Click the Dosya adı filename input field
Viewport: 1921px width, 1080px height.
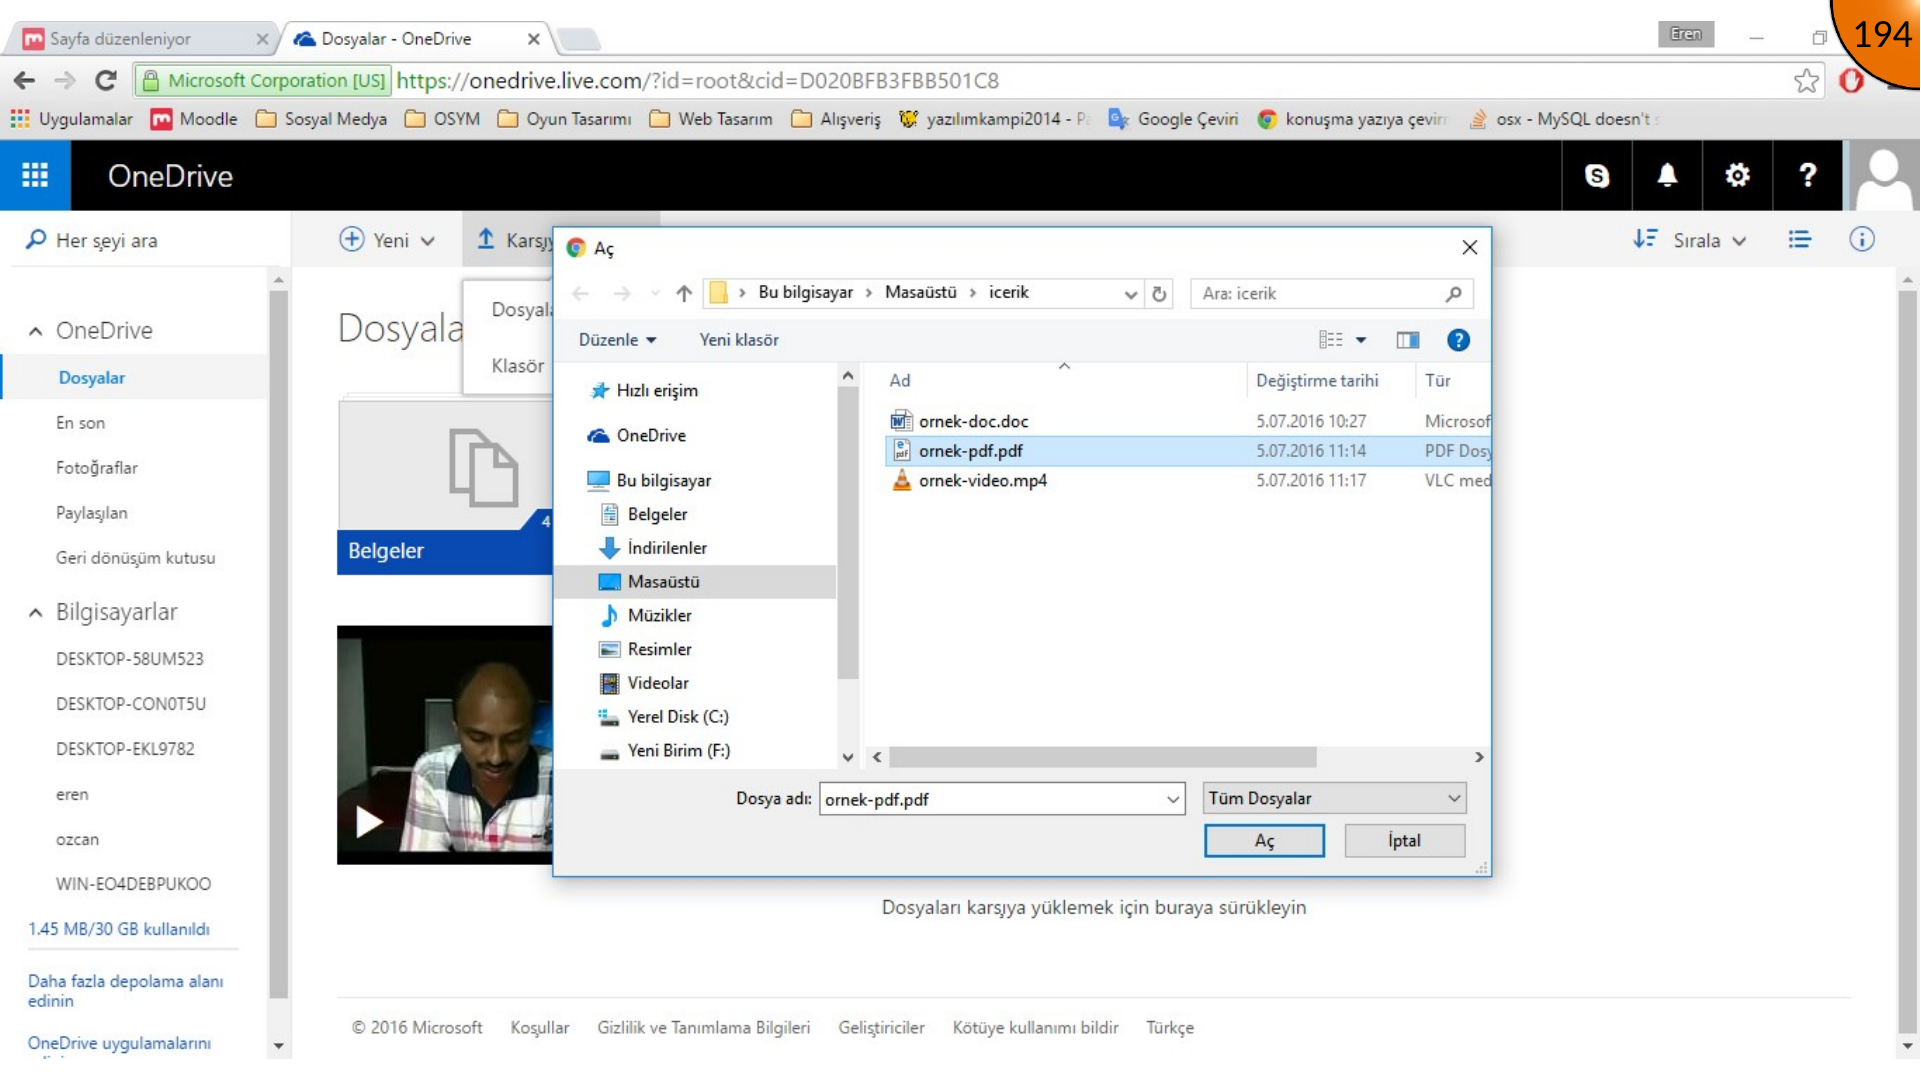992,799
